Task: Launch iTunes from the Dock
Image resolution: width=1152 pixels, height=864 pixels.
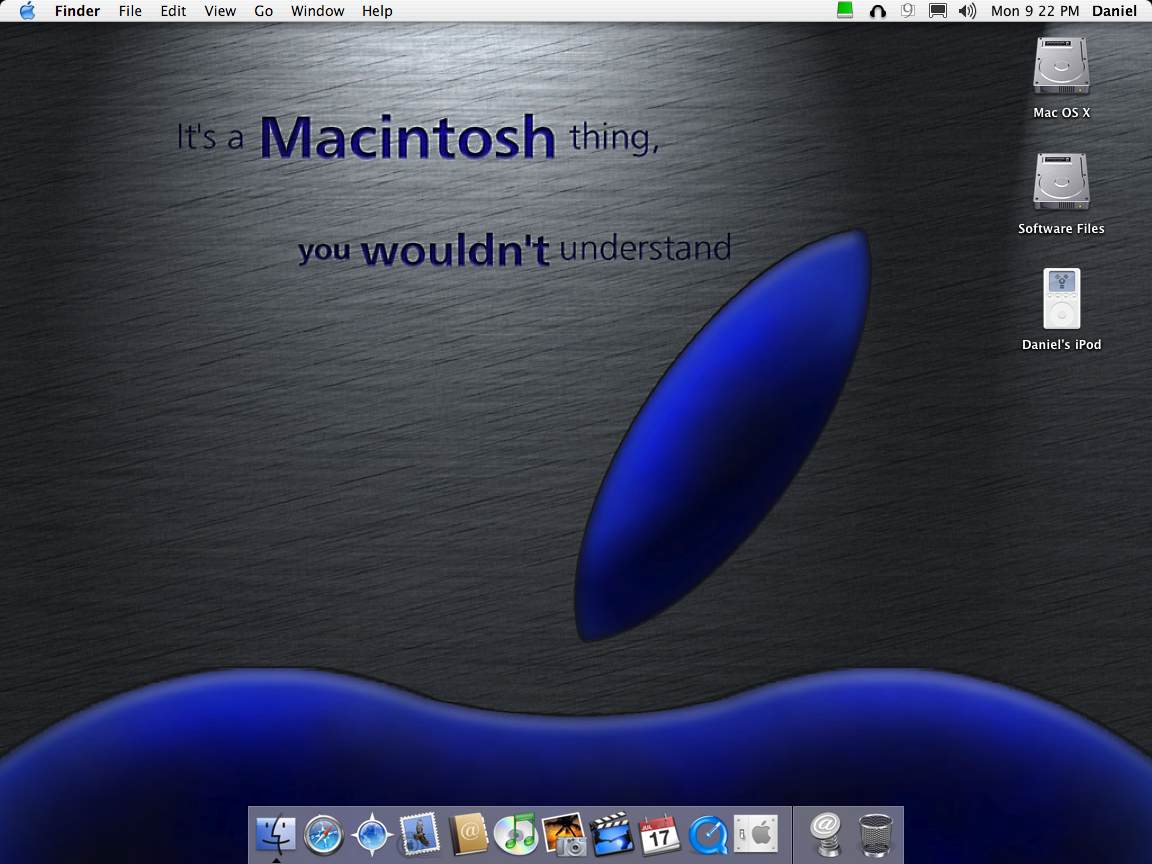Action: pos(516,834)
